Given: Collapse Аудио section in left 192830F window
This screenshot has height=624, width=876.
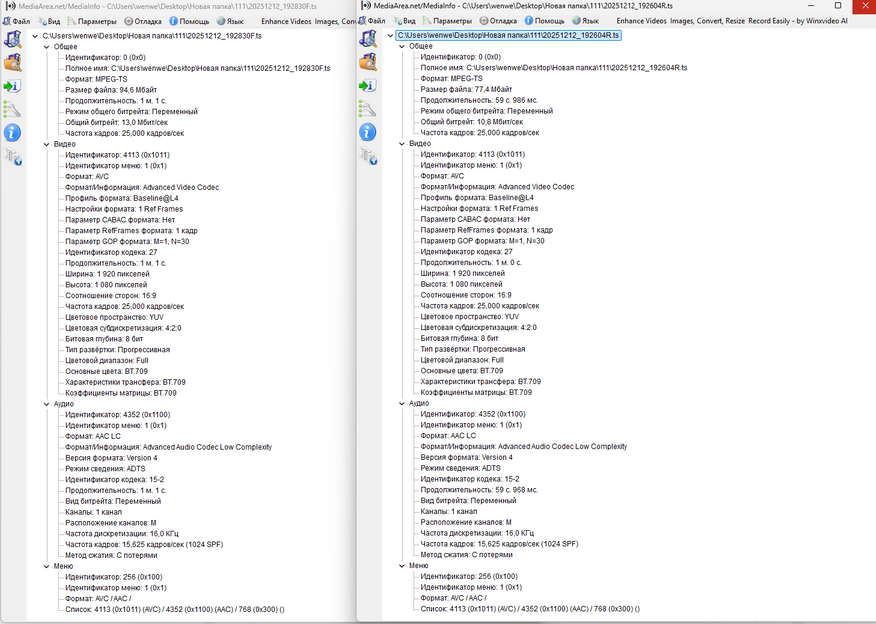Looking at the screenshot, I should click(46, 404).
